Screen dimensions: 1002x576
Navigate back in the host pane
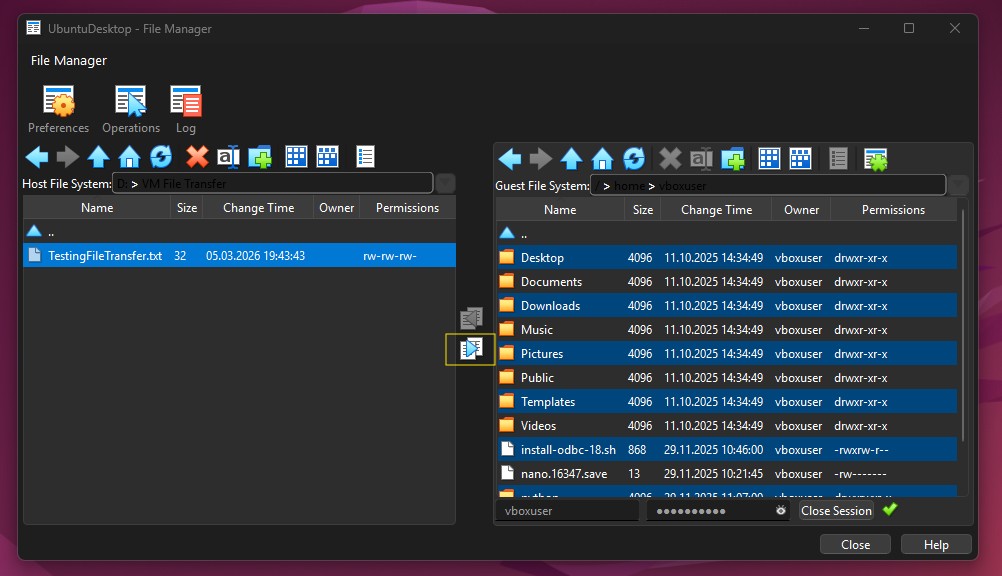point(36,156)
